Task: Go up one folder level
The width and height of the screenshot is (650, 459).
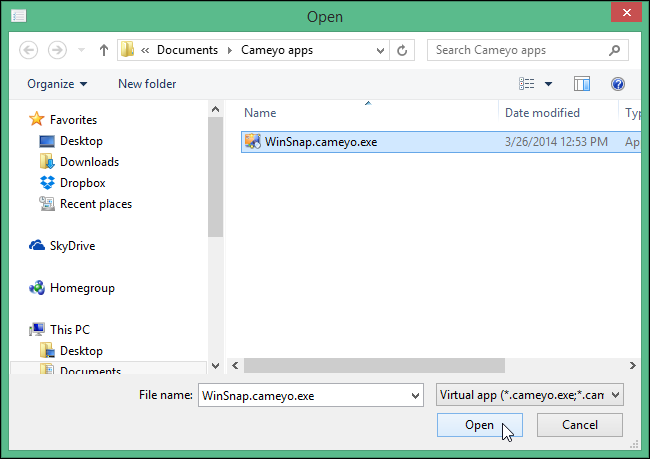Action: (104, 51)
